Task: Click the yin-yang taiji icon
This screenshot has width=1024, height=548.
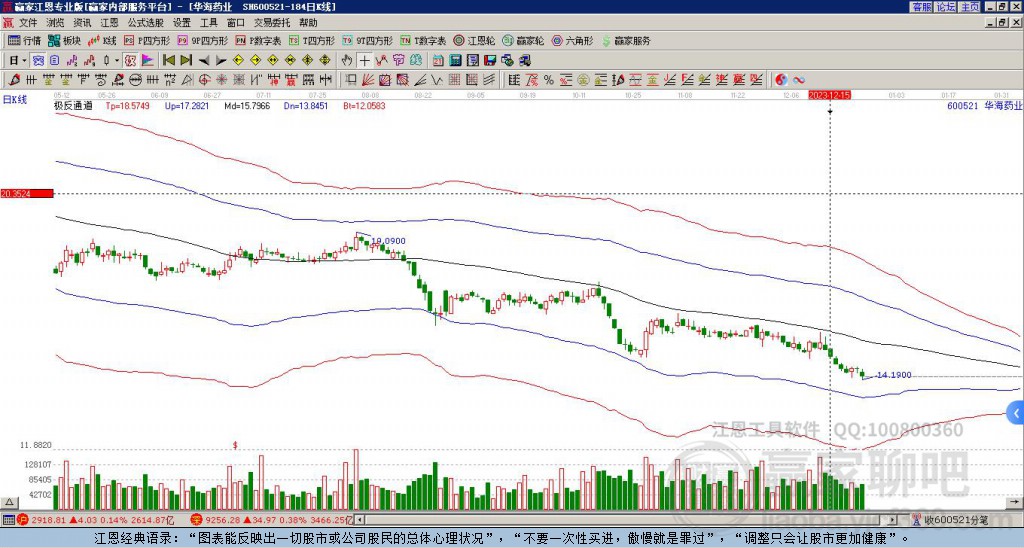Action: (781, 80)
